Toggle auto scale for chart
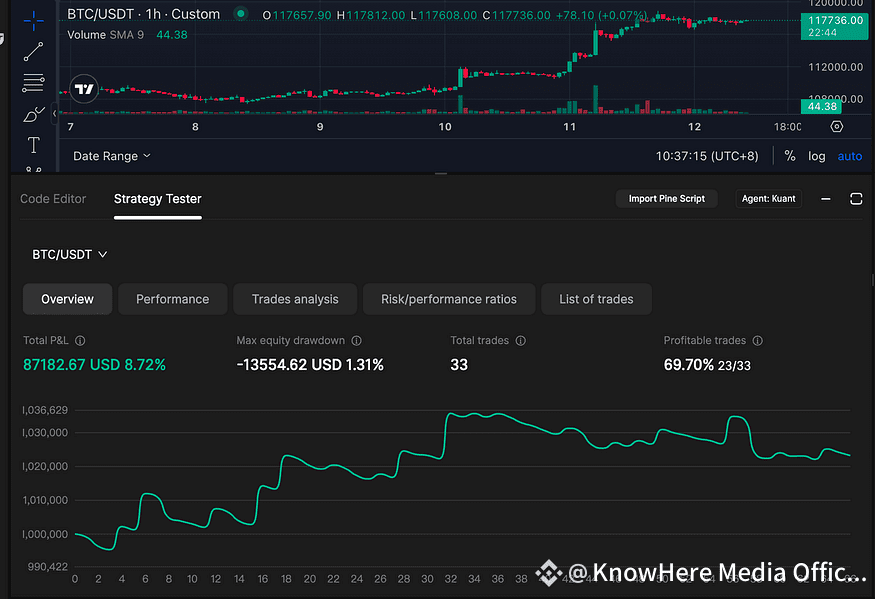This screenshot has width=875, height=599. tap(849, 156)
